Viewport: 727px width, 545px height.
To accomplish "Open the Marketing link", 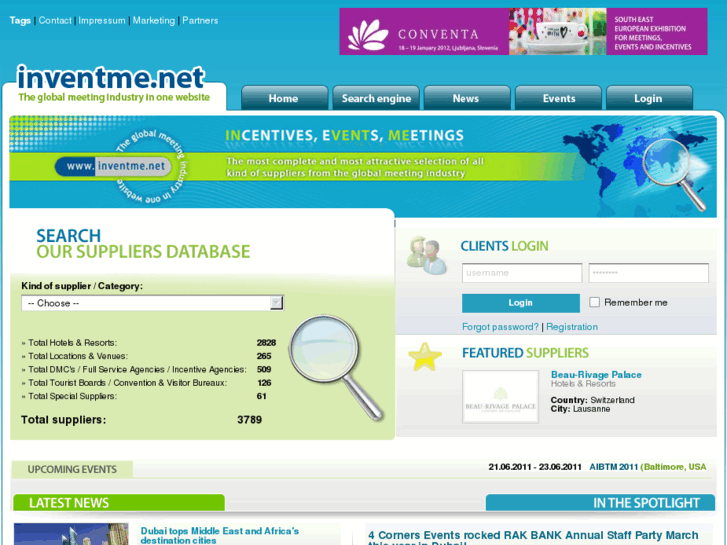I will point(154,20).
